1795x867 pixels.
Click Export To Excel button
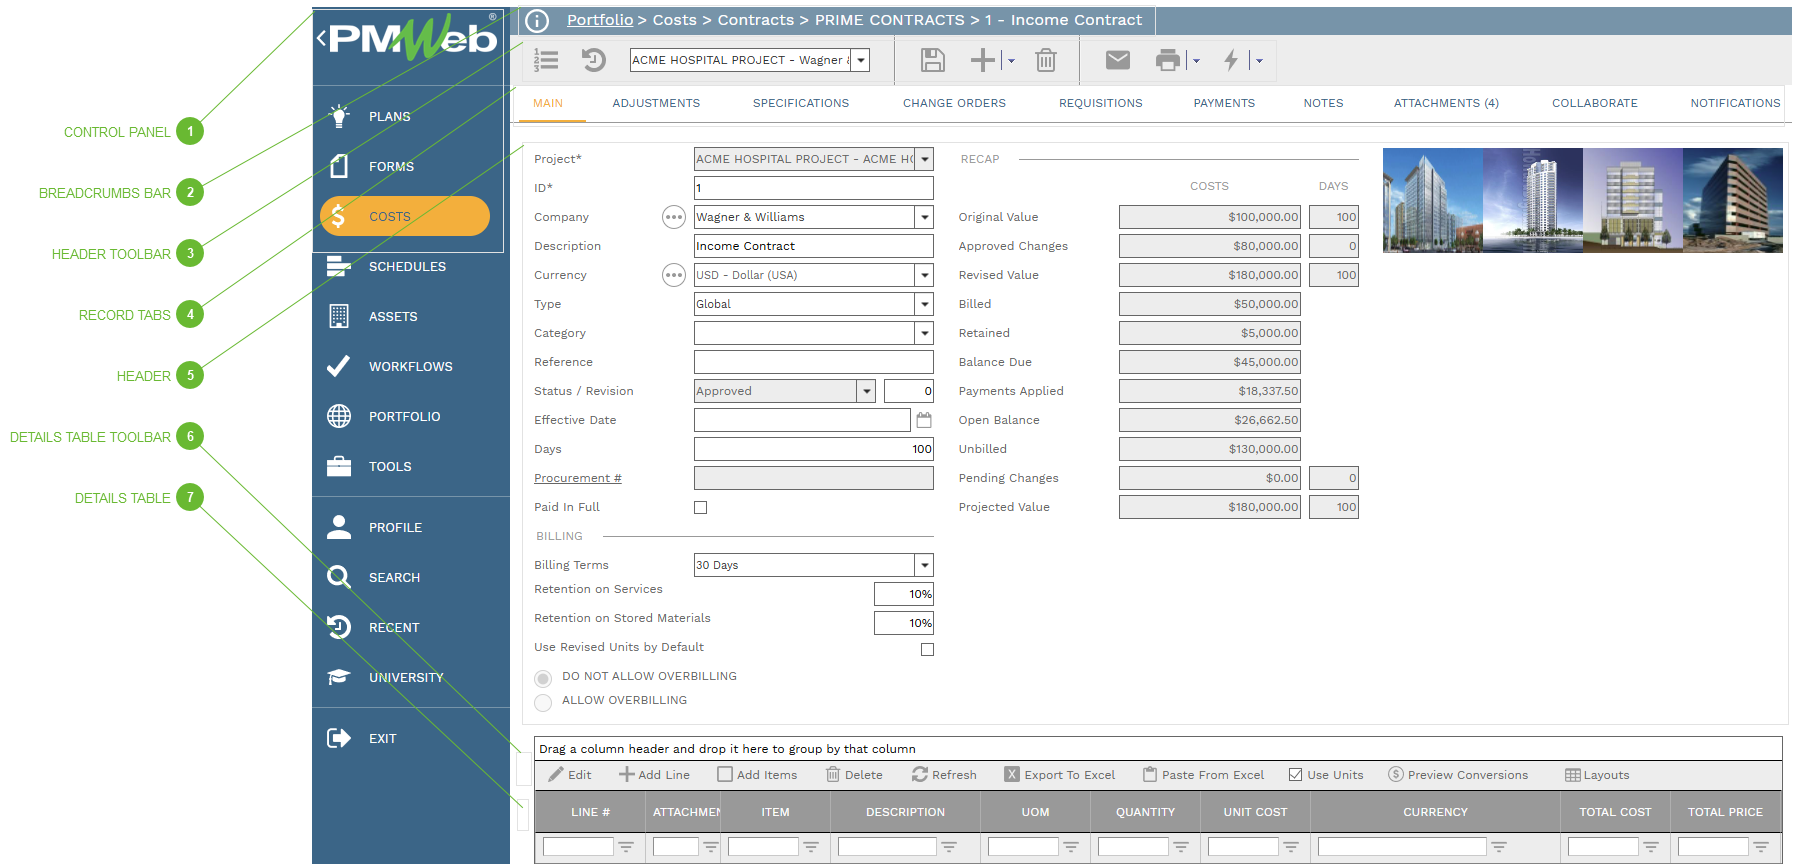[1060, 775]
